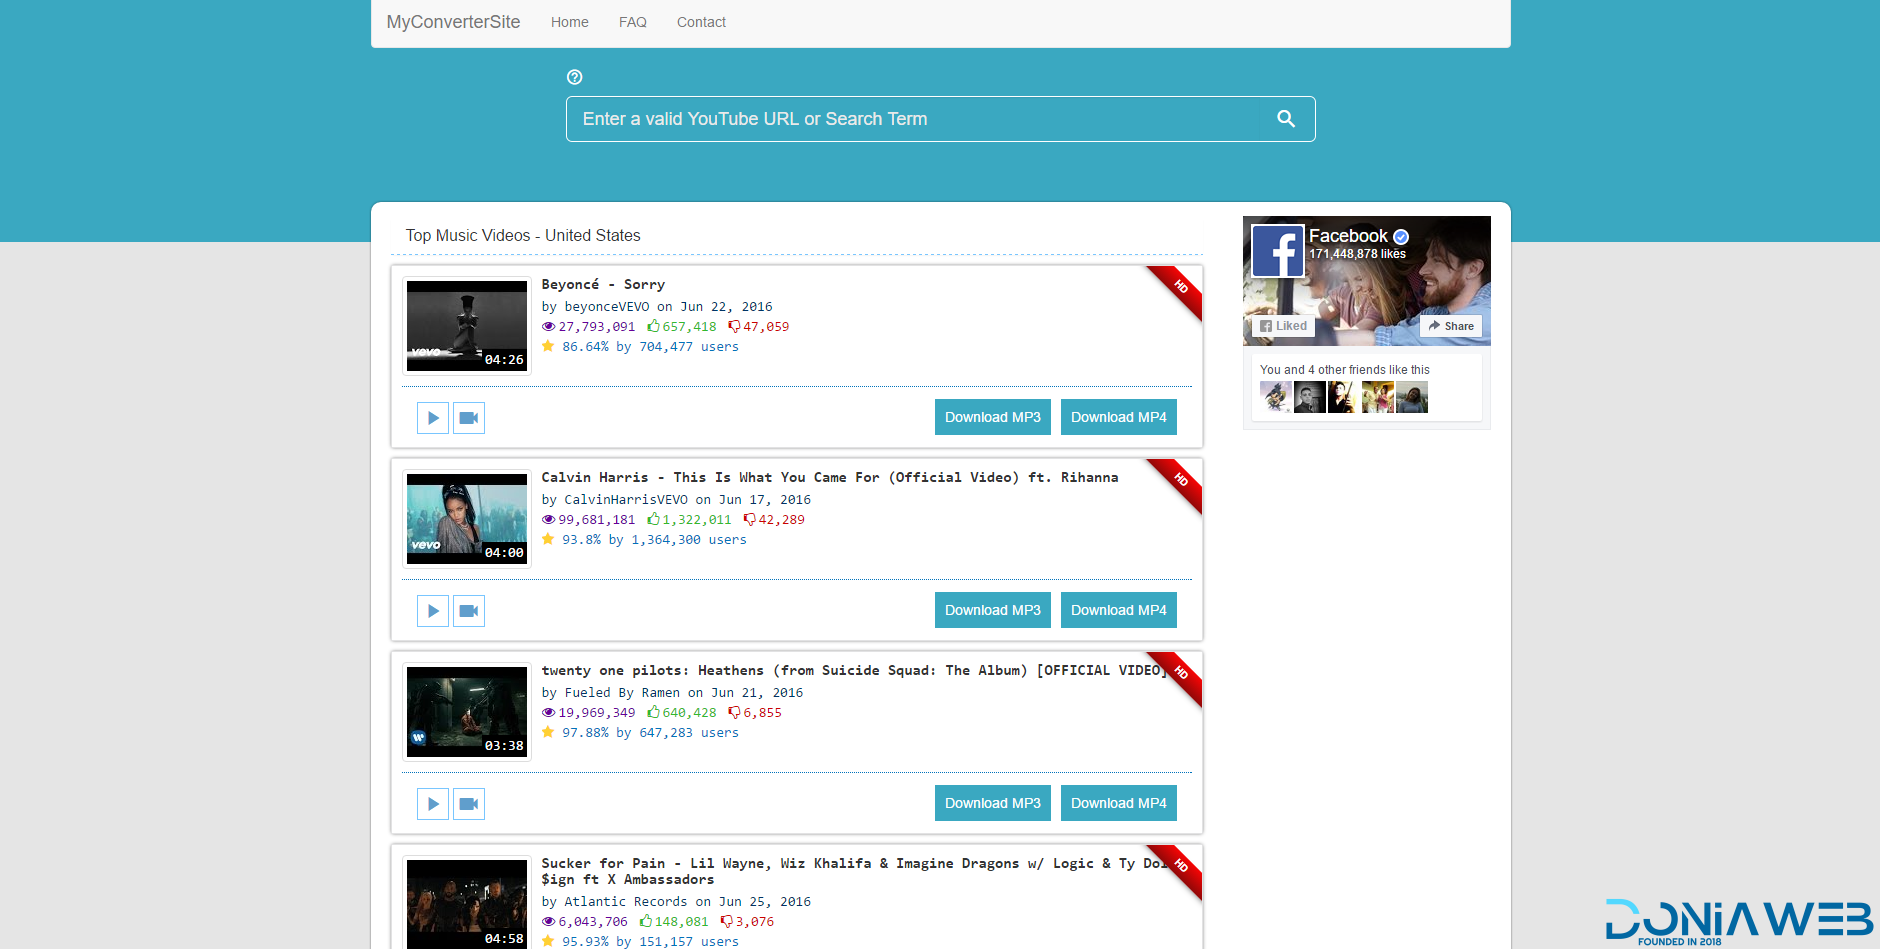Click the 'Beyoncé - Sorry' title text

tap(603, 285)
